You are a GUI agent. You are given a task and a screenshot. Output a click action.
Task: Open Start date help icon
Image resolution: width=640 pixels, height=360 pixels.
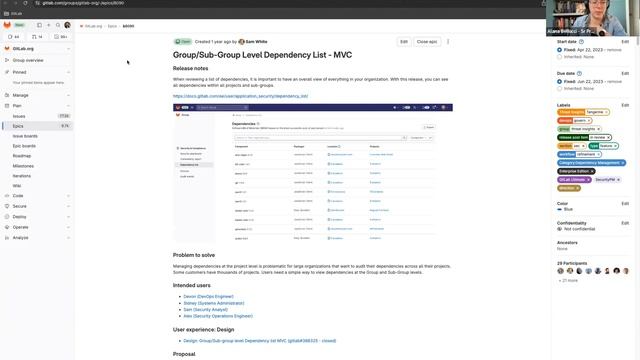tap(581, 42)
